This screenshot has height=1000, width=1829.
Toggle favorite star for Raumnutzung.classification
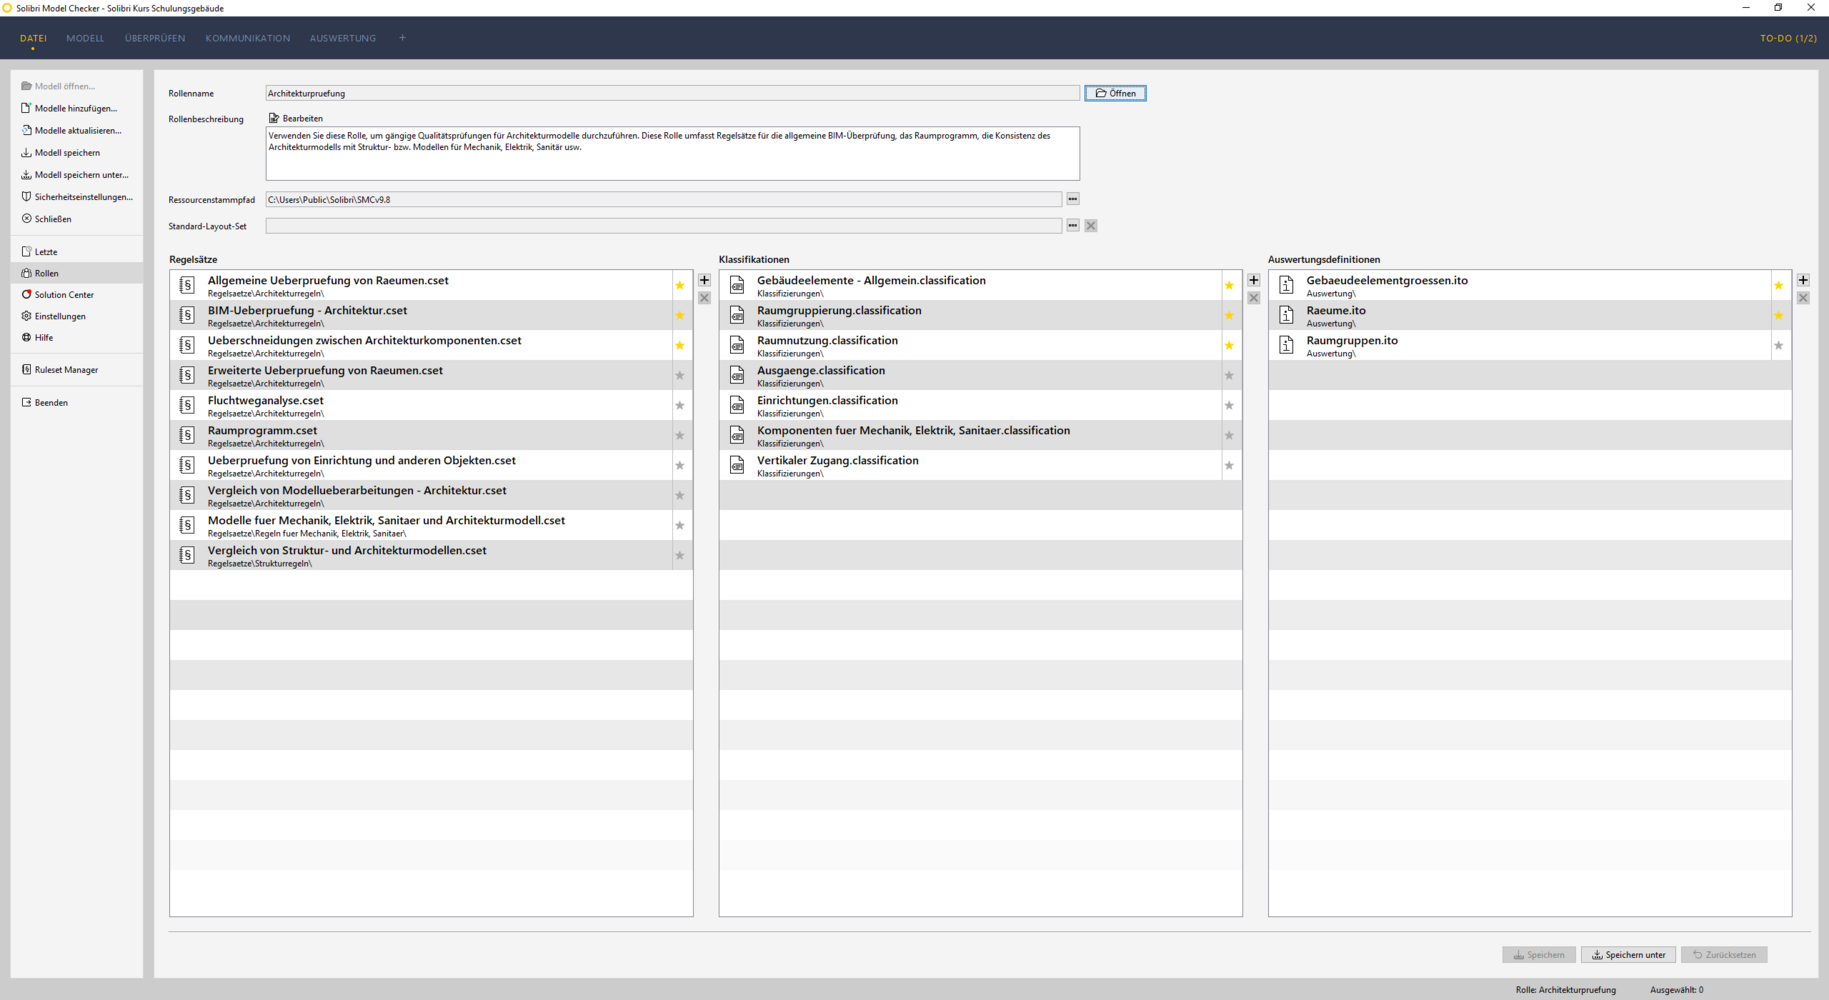1229,346
